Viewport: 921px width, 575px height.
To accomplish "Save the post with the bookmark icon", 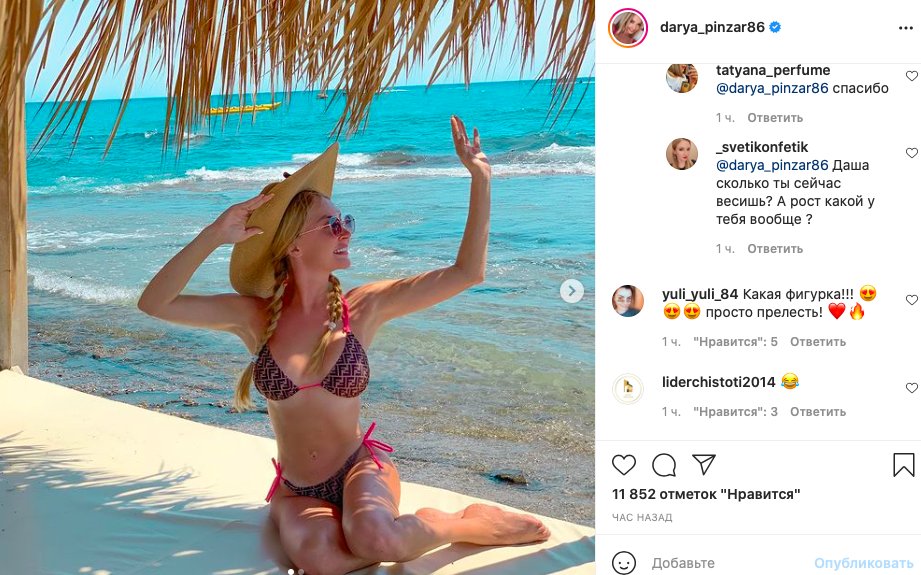I will pos(903,465).
